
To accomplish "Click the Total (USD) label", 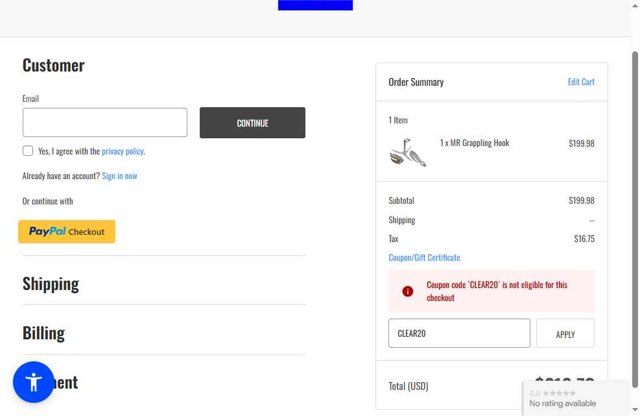I will (x=408, y=386).
